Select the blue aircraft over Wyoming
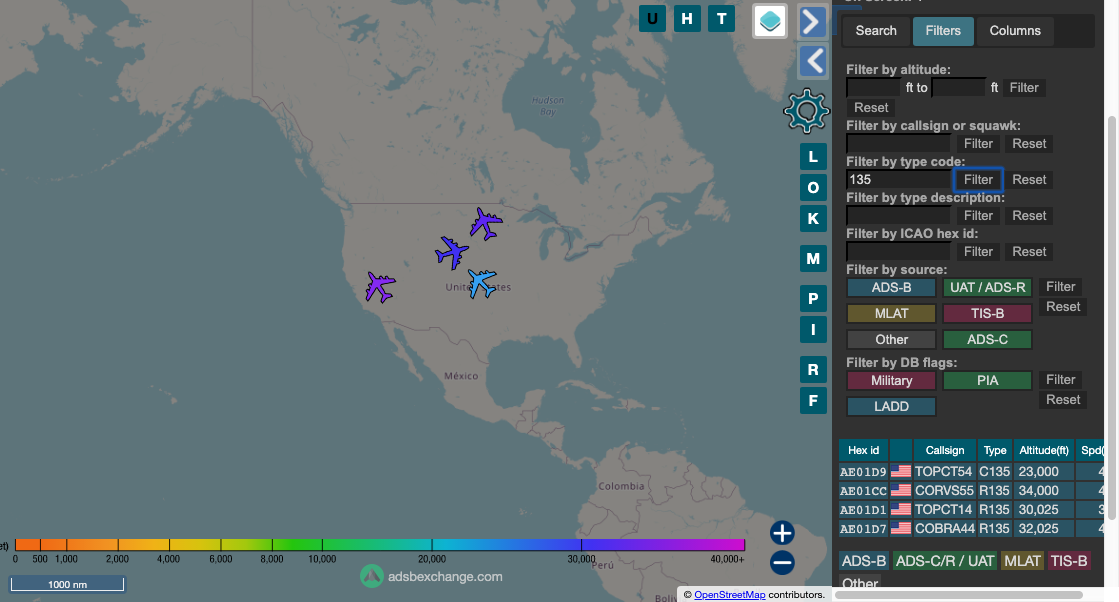 (x=452, y=252)
